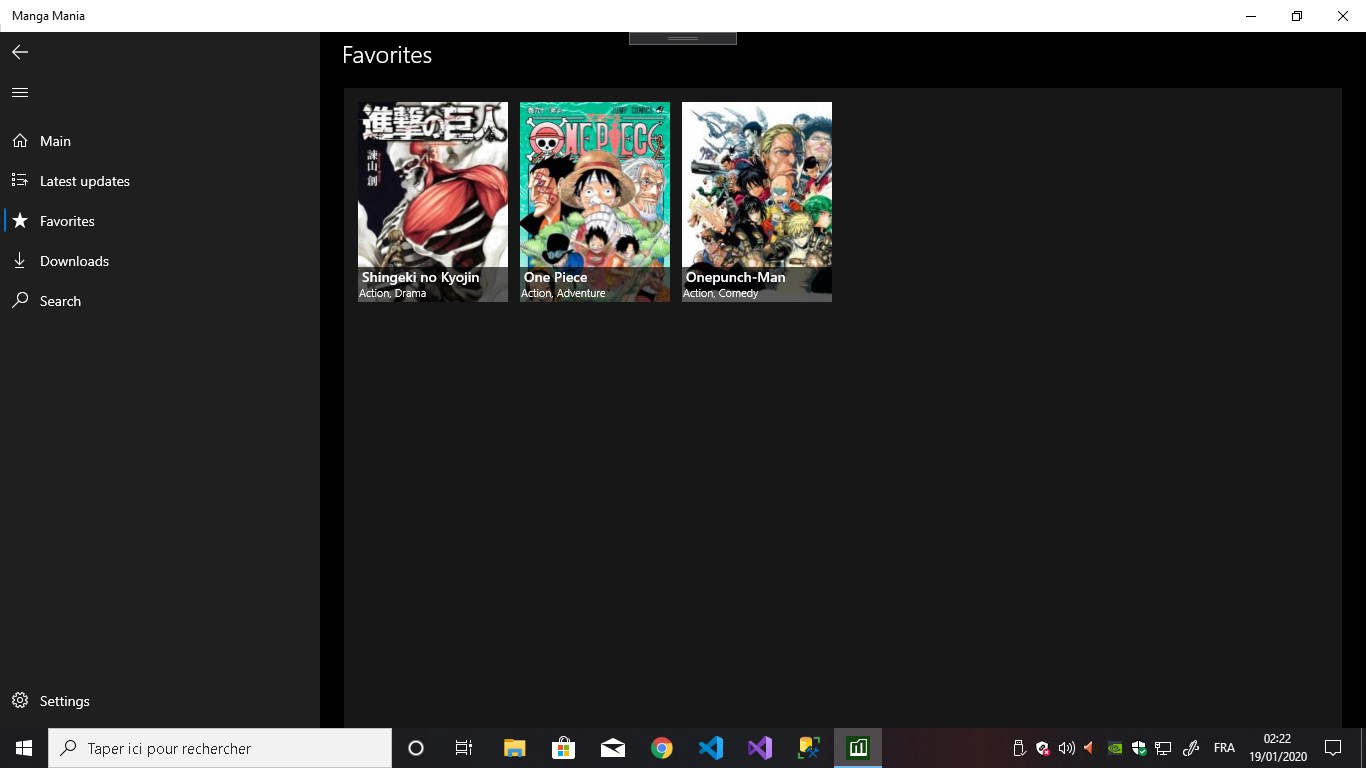Minimize the Manga Mania window

(x=1251, y=16)
